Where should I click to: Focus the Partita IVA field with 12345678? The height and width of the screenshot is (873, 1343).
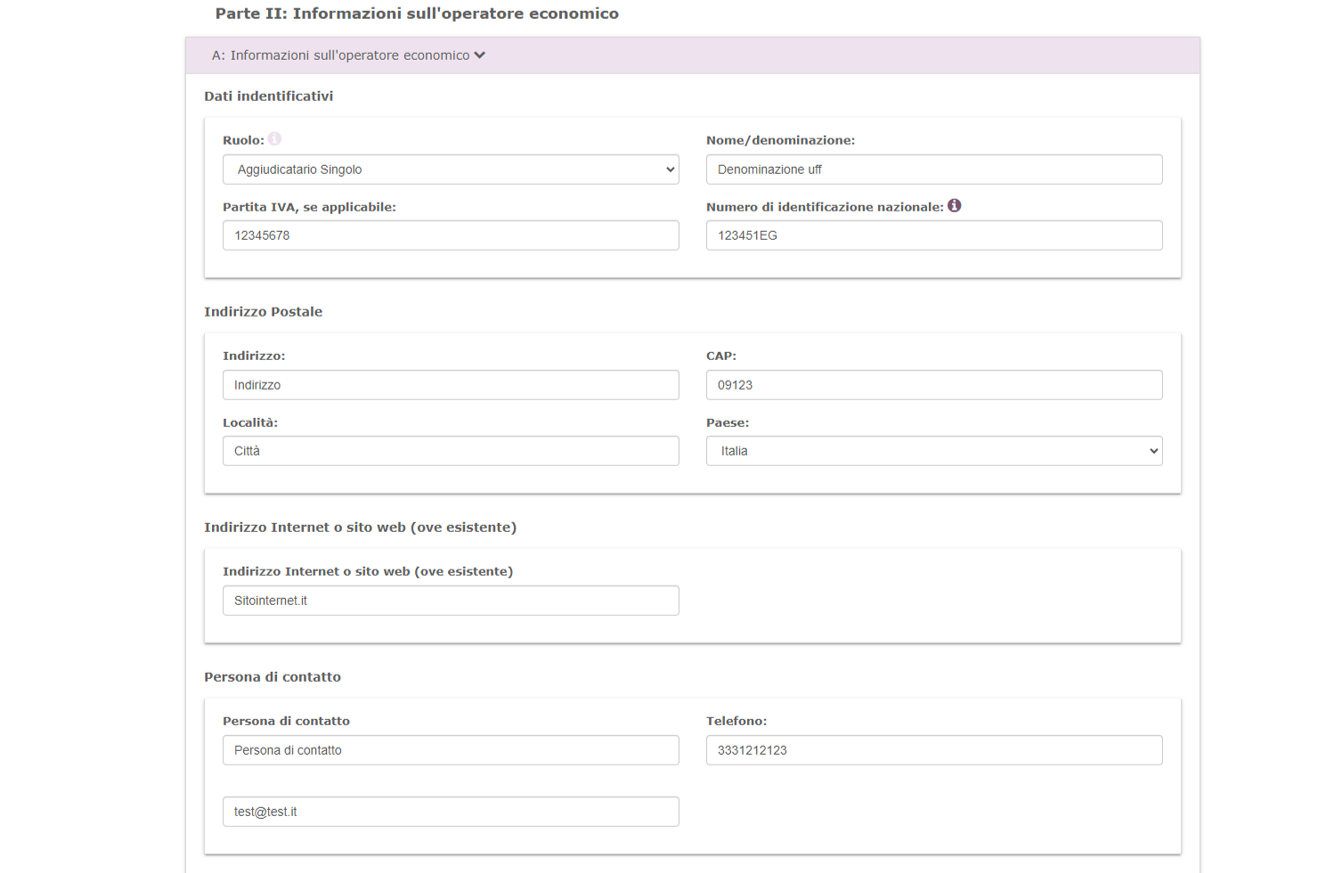450,236
